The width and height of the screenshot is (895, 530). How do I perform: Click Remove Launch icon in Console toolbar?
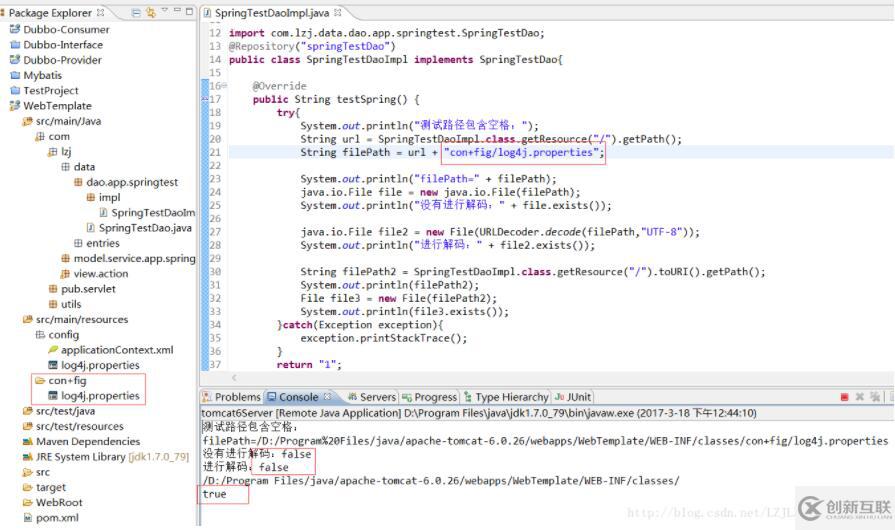(860, 397)
